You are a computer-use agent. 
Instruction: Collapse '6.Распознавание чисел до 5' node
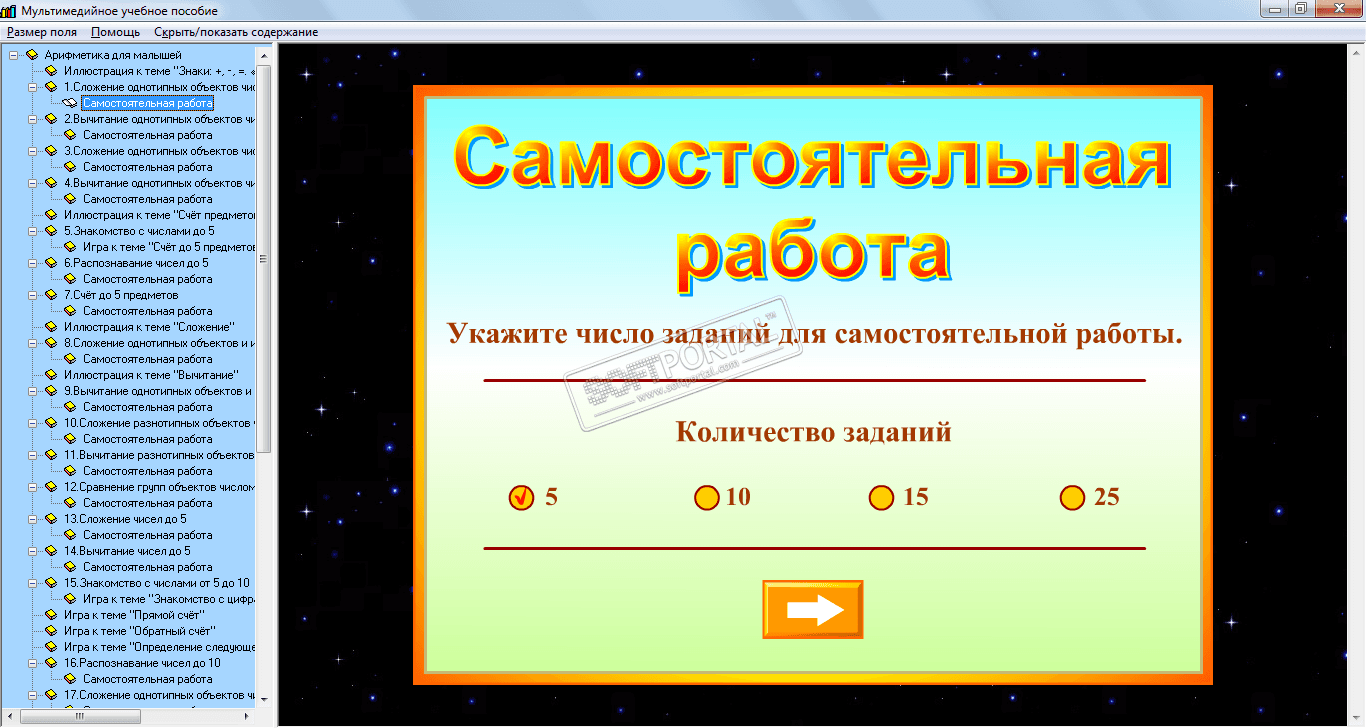pyautogui.click(x=33, y=263)
